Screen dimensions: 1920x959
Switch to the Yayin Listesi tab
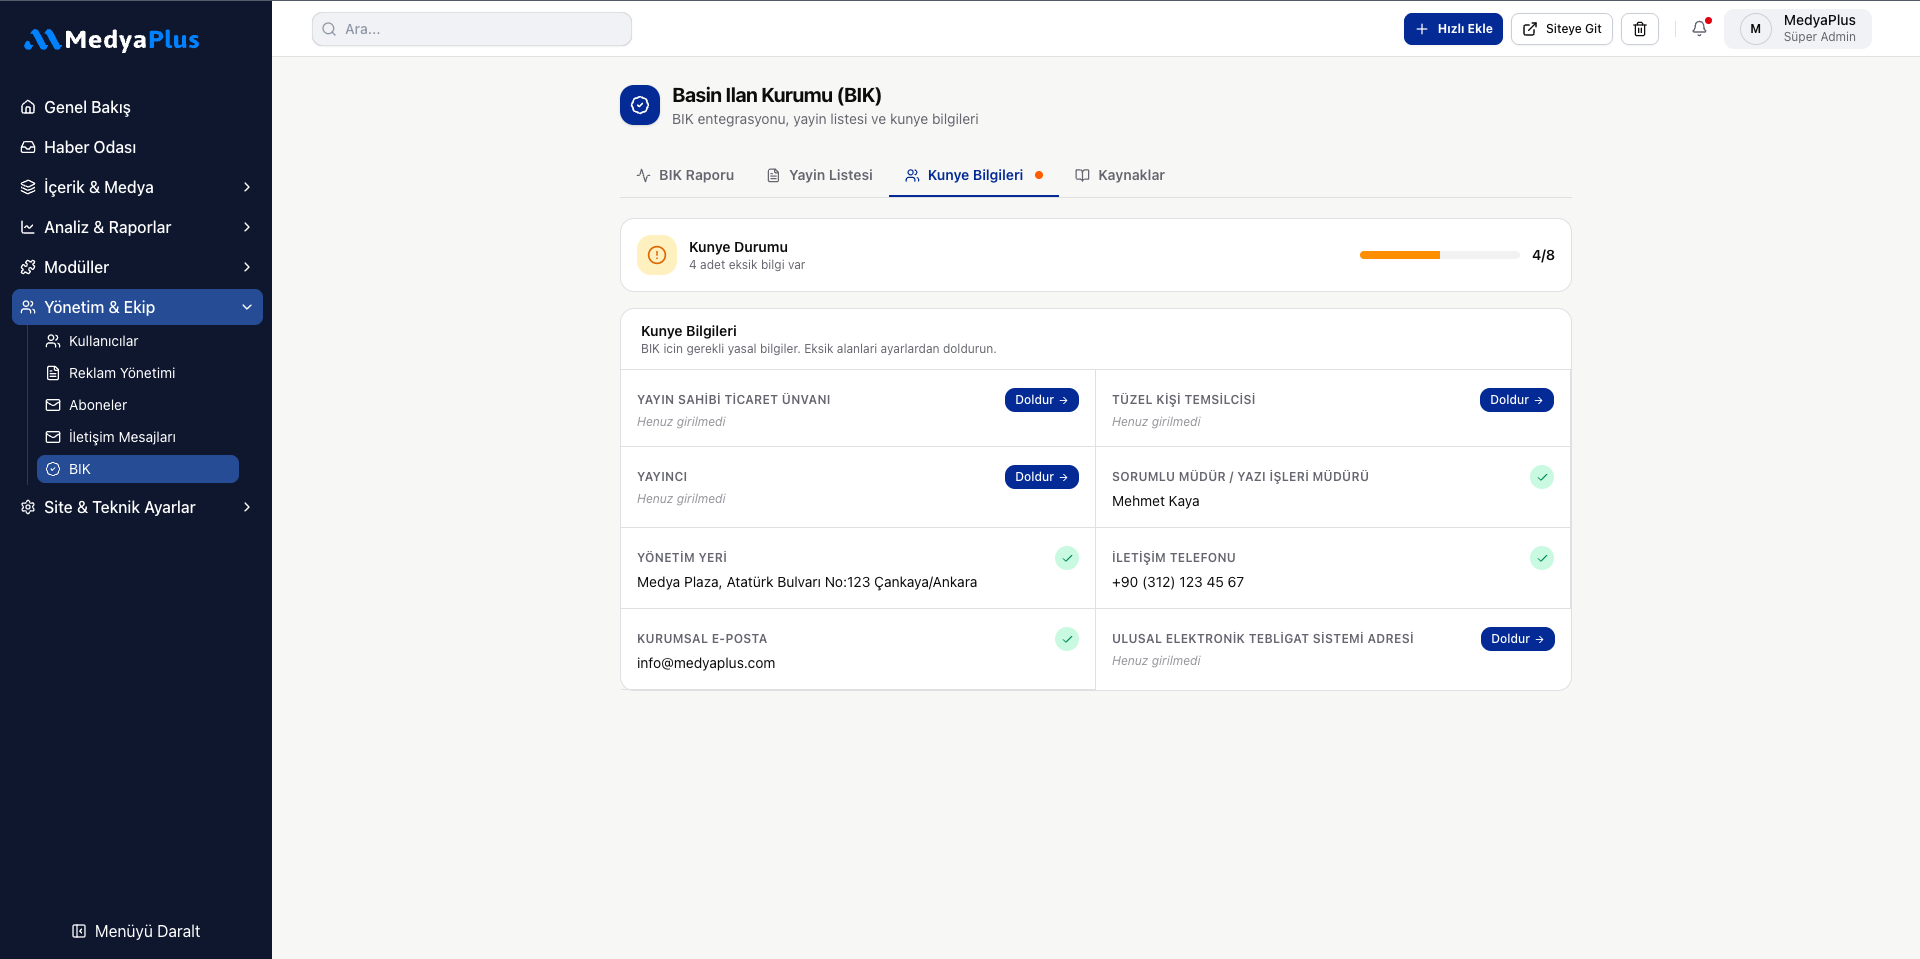(819, 175)
